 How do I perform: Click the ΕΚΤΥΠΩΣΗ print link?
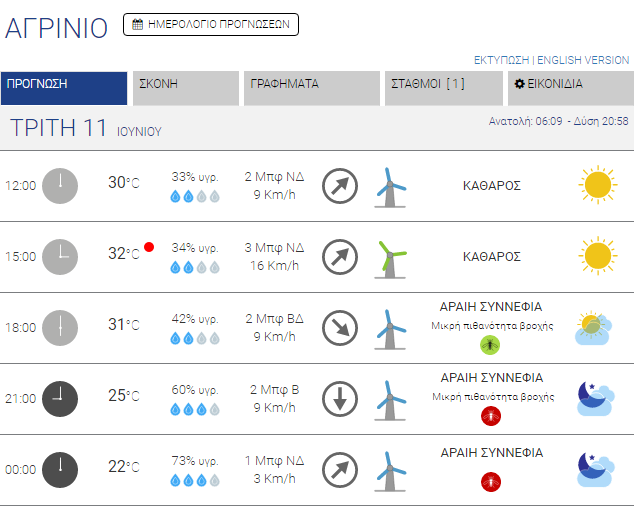coord(502,60)
